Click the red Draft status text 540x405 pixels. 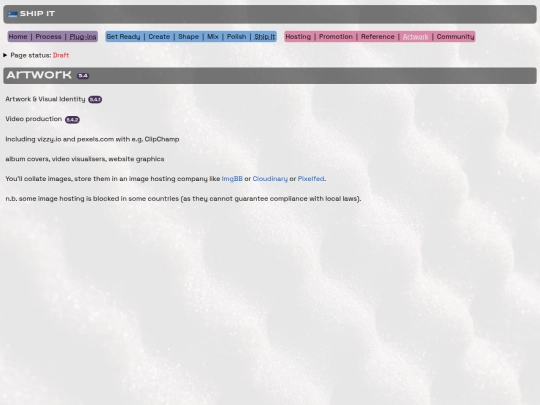[x=61, y=55]
